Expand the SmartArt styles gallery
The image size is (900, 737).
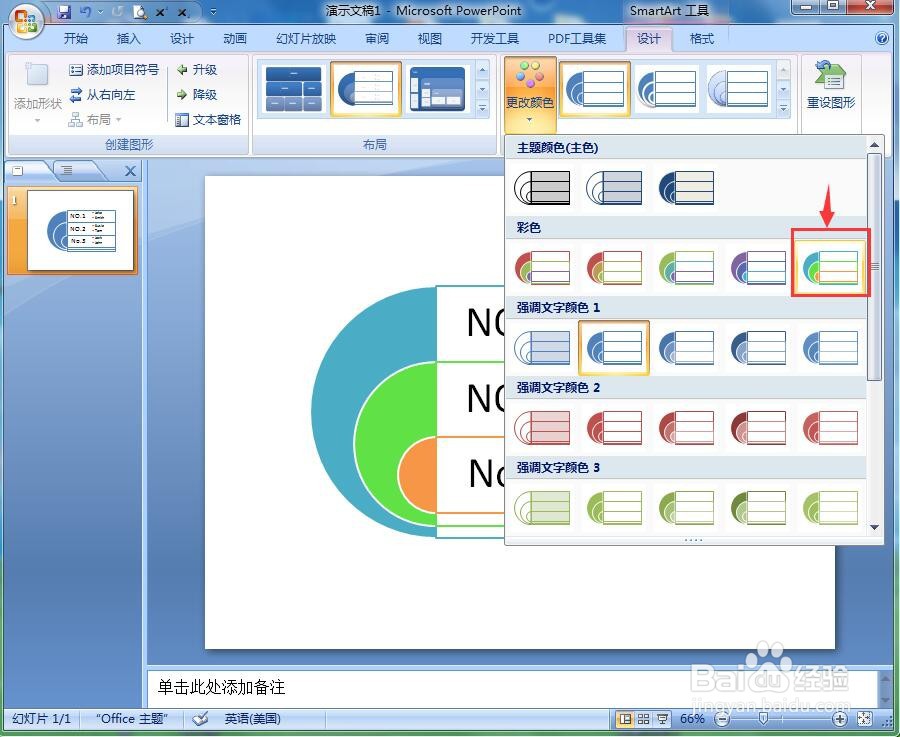783,108
